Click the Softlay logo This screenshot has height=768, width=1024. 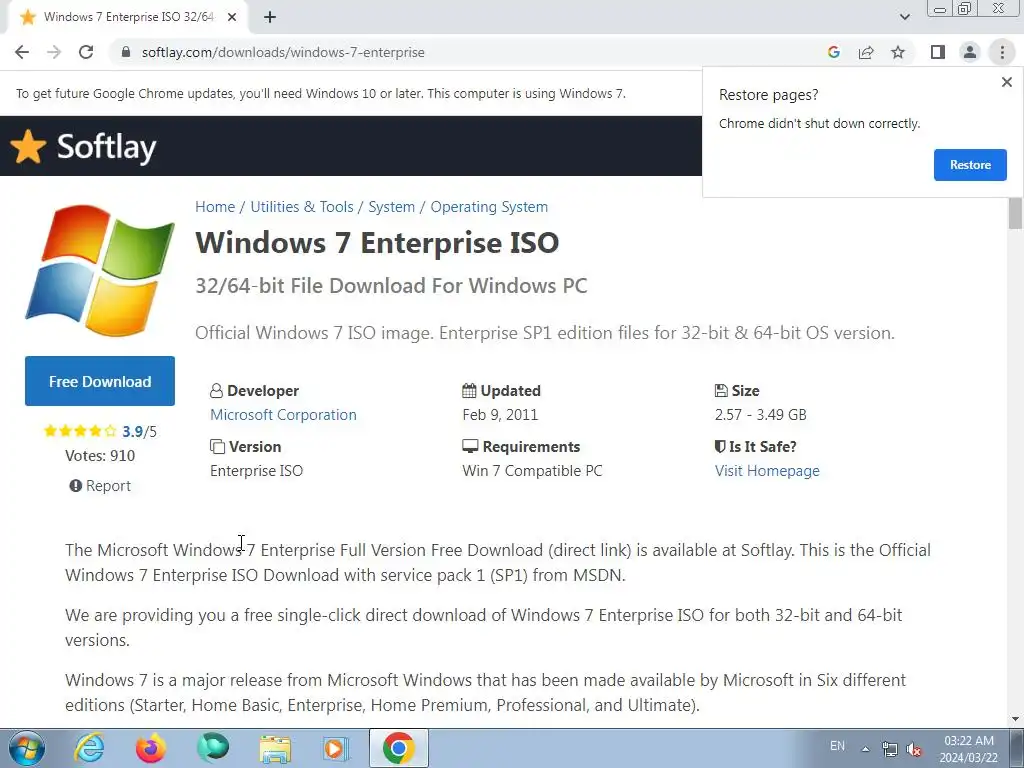84,146
